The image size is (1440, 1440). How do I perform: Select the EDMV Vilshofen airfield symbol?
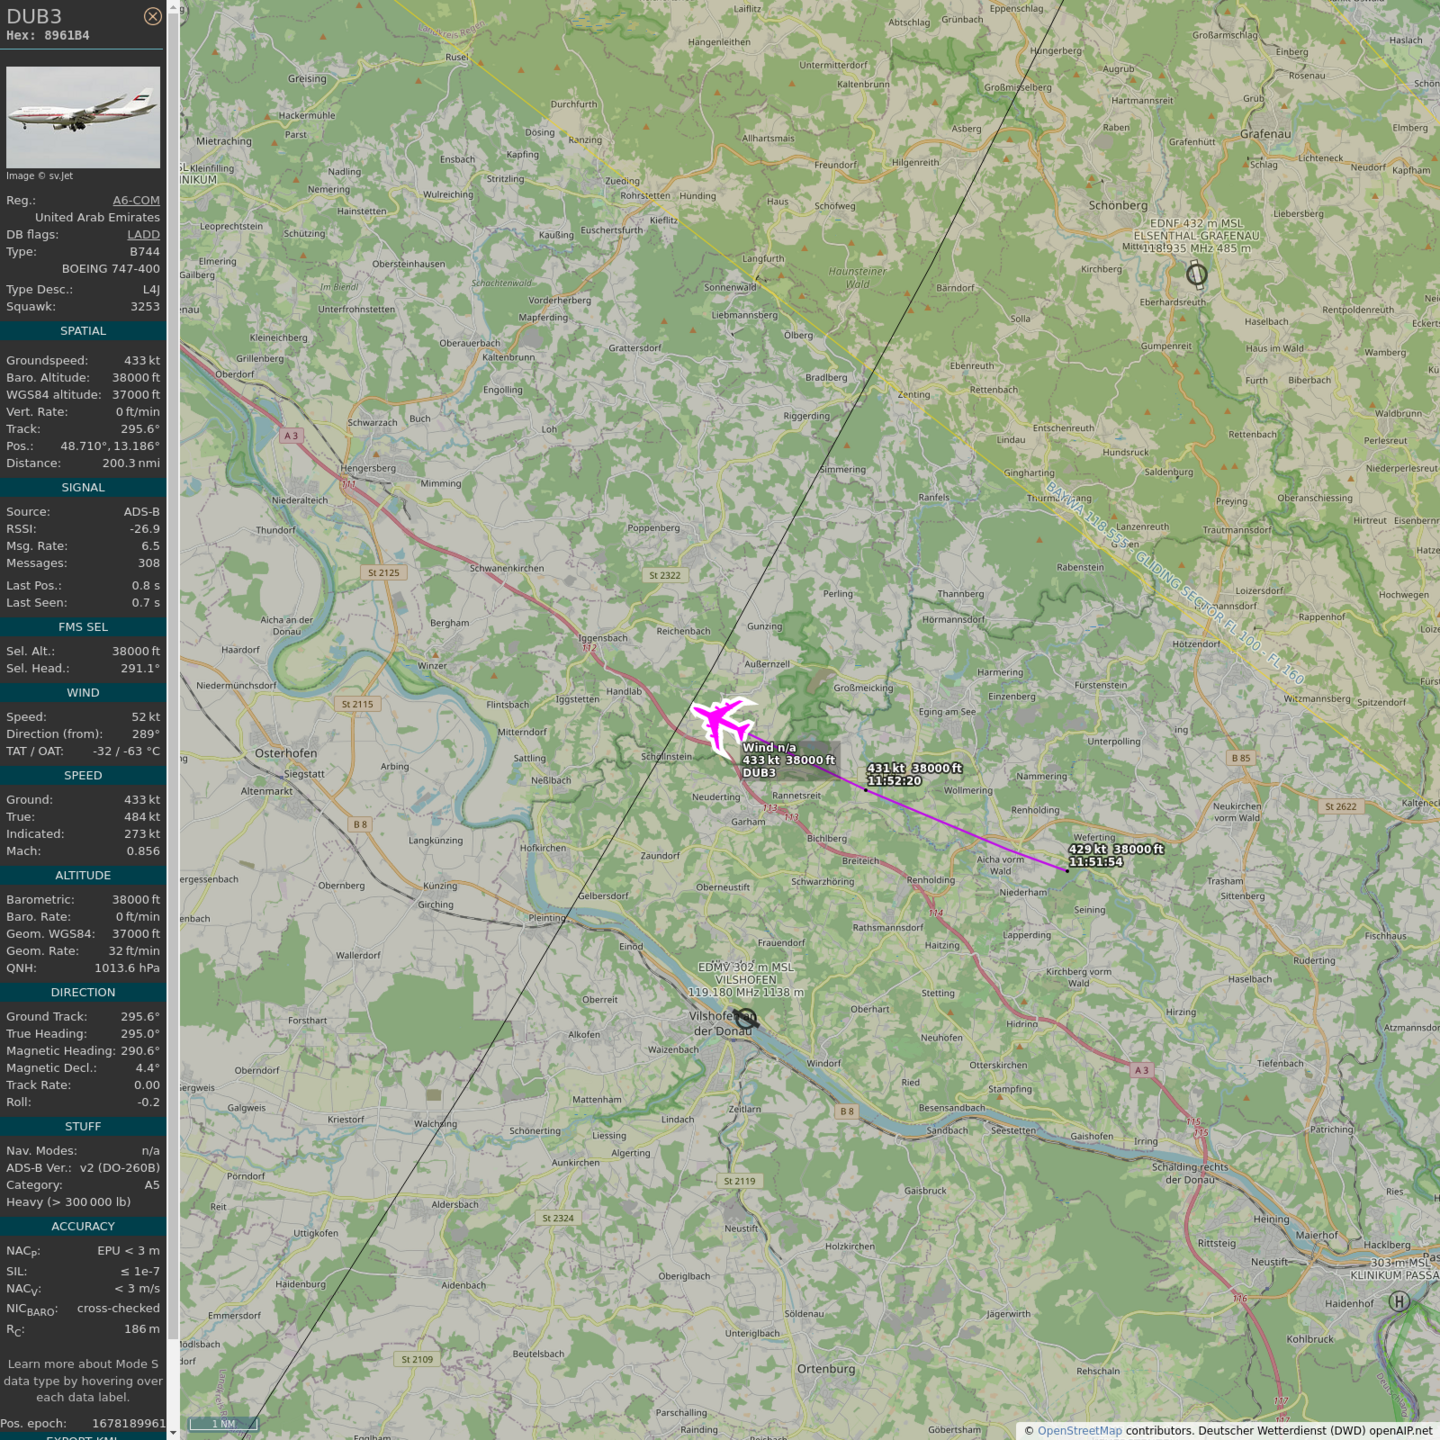(746, 1018)
